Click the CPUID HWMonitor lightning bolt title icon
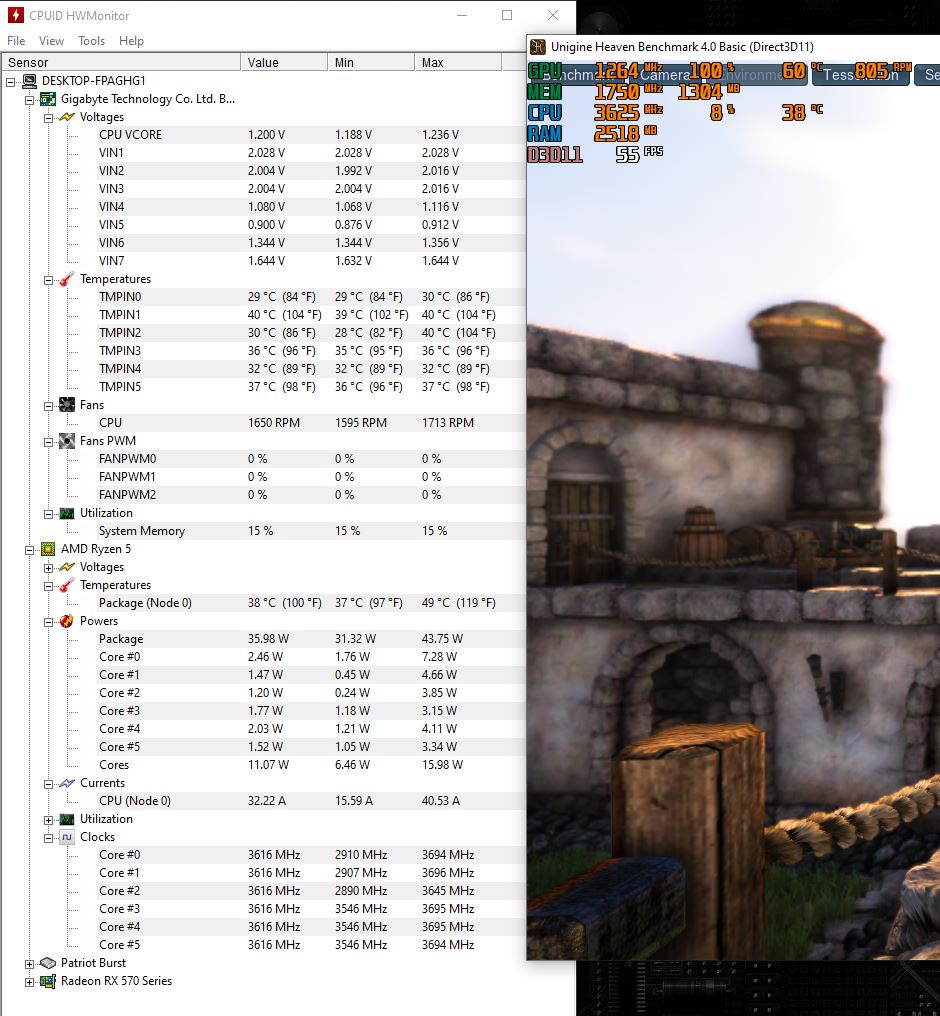 click(x=16, y=15)
